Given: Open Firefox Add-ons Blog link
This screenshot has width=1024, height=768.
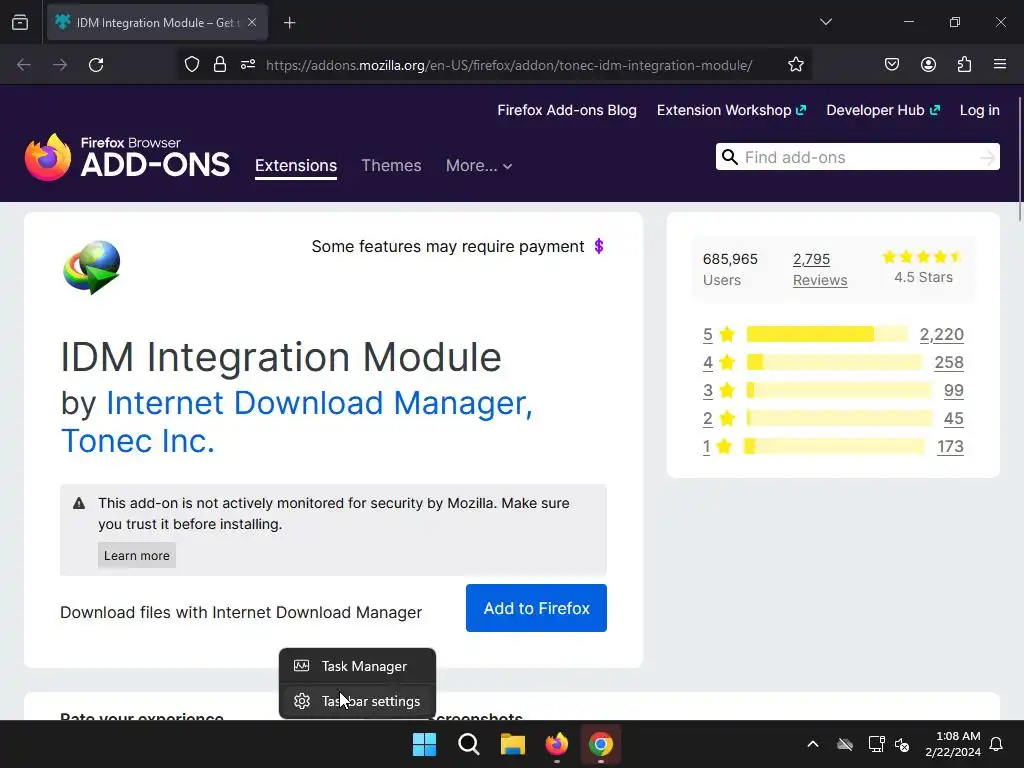Looking at the screenshot, I should (567, 110).
